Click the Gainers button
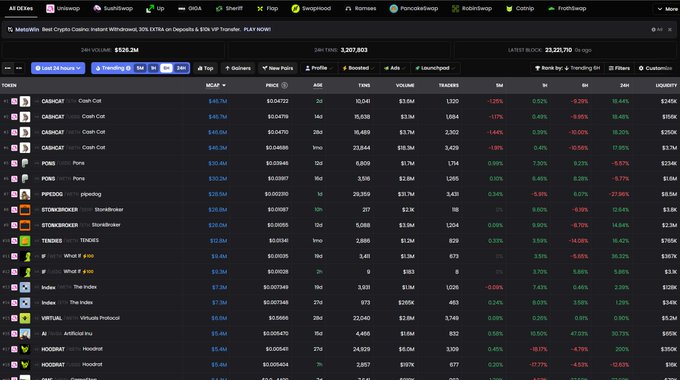This screenshot has height=380, width=680. (238, 68)
